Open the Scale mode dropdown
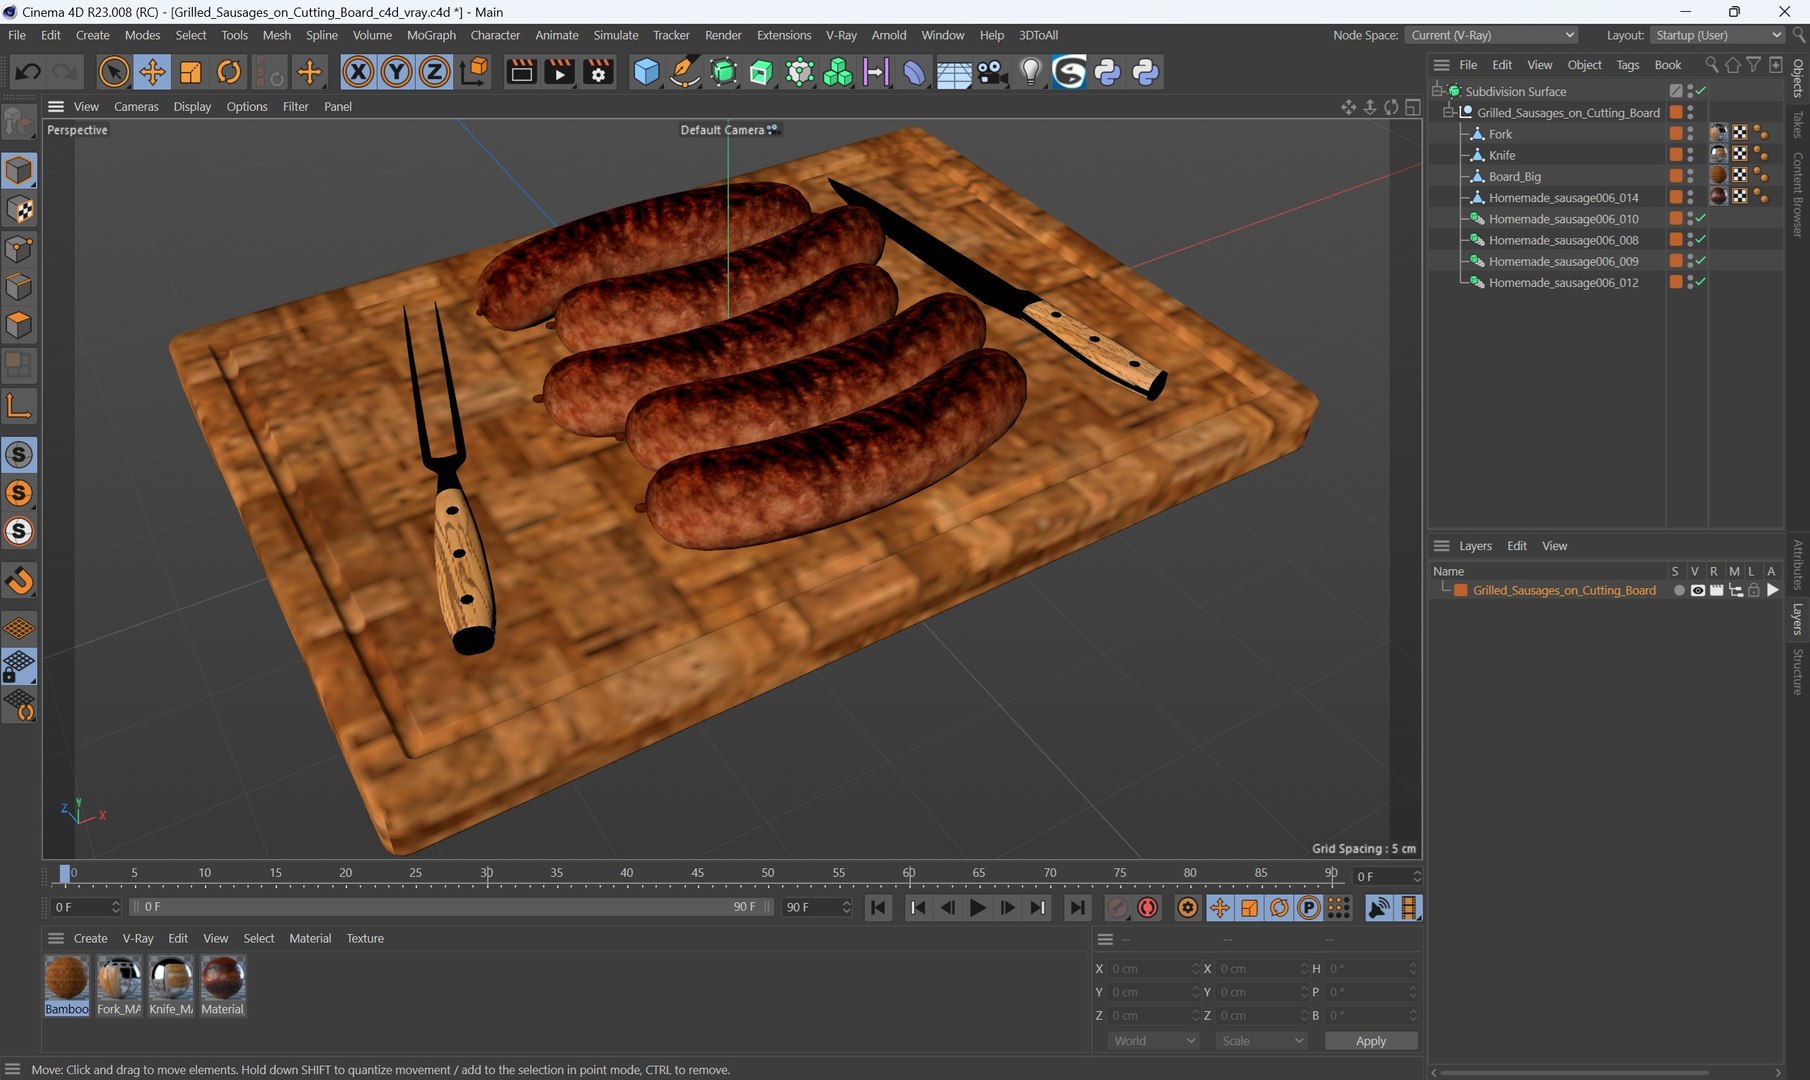The image size is (1810, 1080). 1262,1041
